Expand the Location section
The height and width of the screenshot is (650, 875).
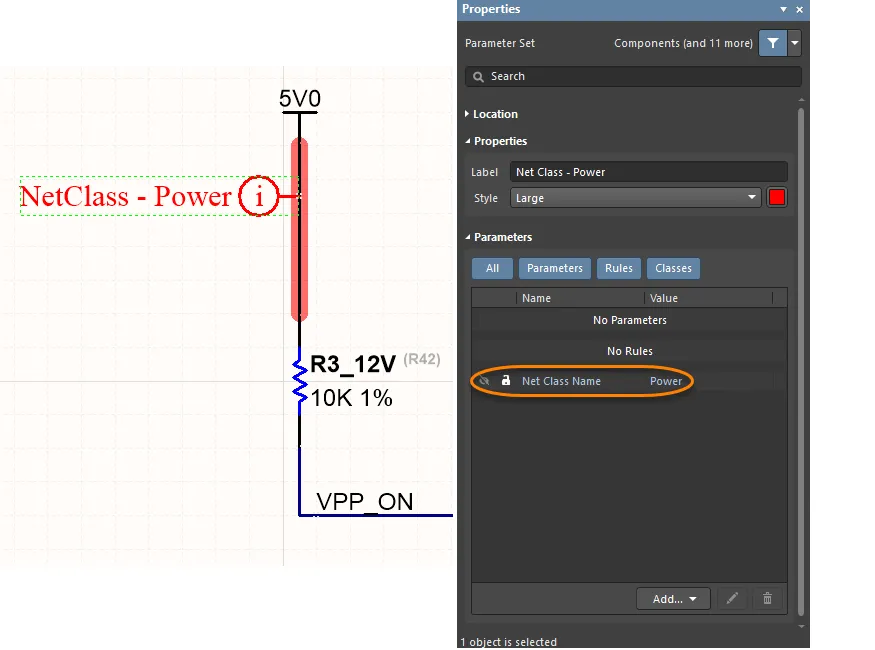[x=467, y=114]
